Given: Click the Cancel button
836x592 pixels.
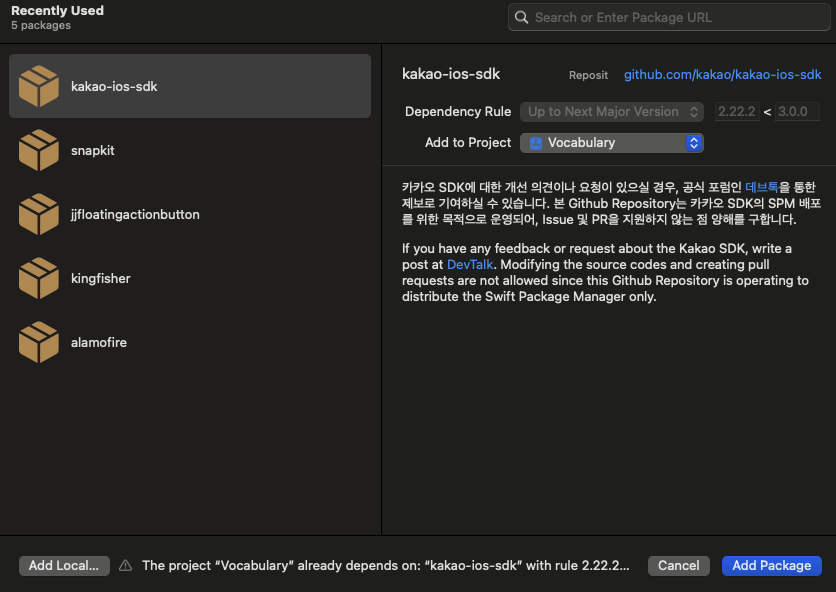Looking at the screenshot, I should tap(678, 565).
